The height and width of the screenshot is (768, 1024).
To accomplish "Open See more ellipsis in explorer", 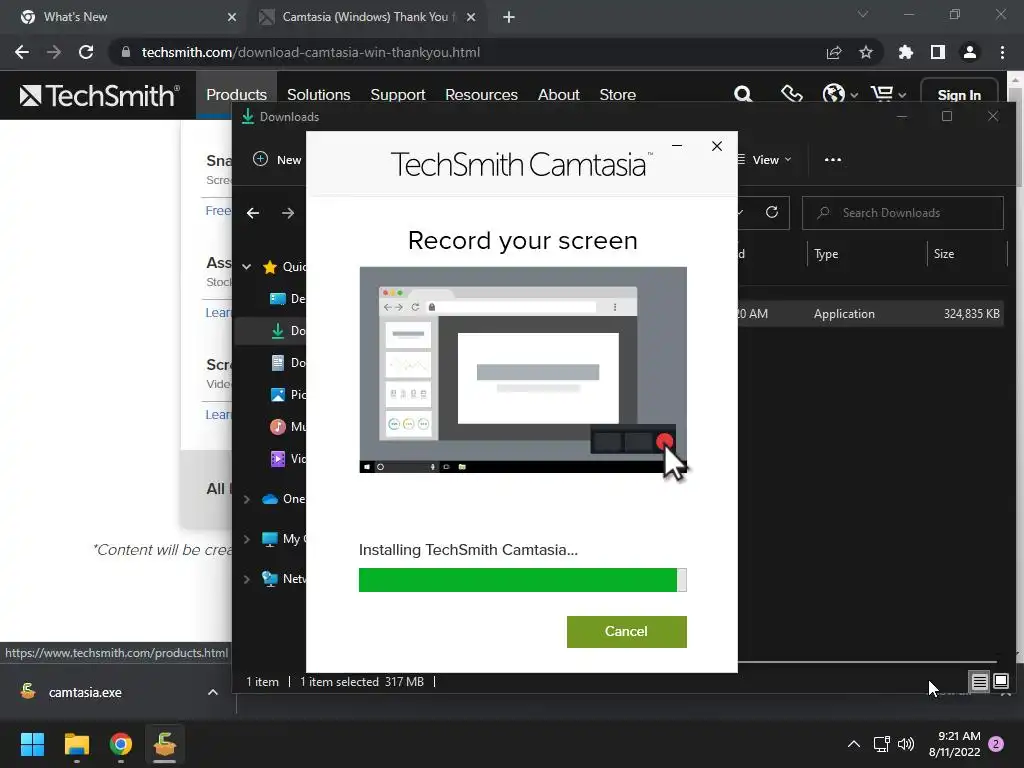I will pyautogui.click(x=833, y=159).
